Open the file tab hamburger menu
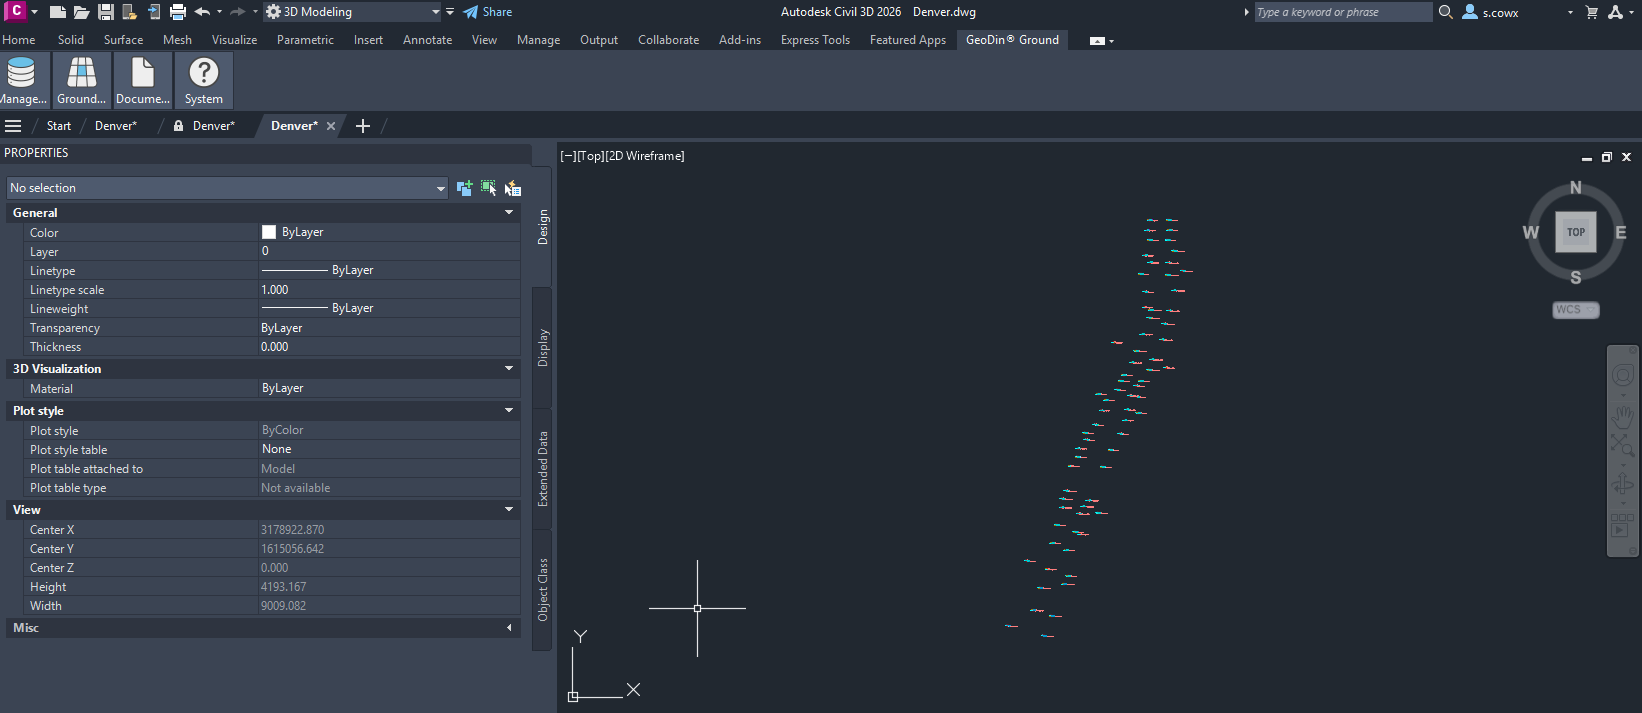The width and height of the screenshot is (1642, 713). (13, 126)
